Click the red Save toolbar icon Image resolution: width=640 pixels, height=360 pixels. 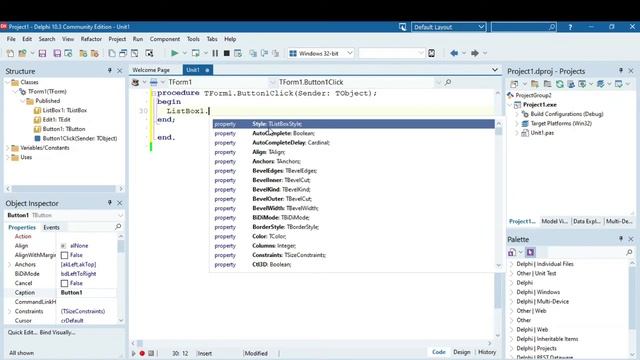[x=42, y=53]
